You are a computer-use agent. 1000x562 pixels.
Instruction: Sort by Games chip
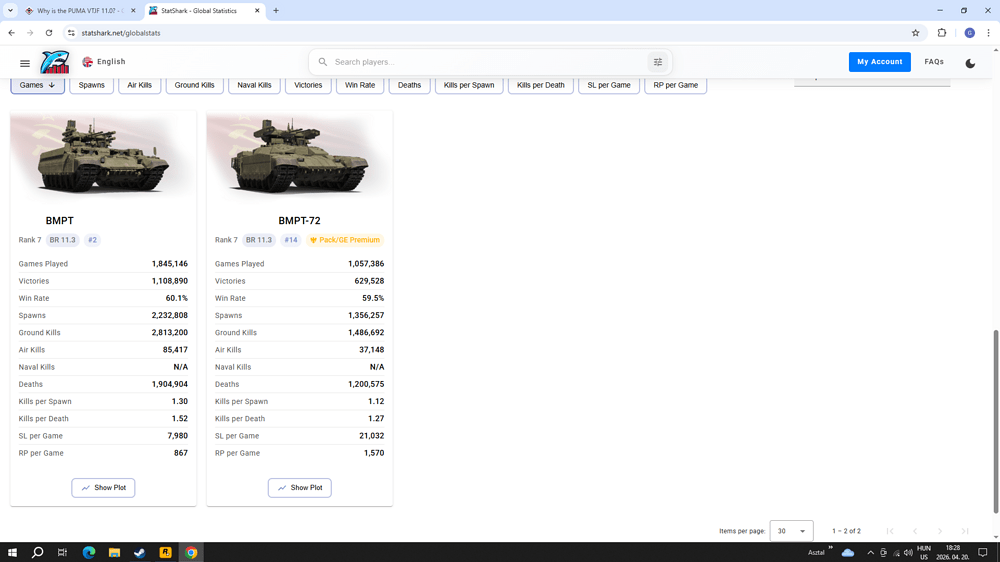click(x=38, y=85)
